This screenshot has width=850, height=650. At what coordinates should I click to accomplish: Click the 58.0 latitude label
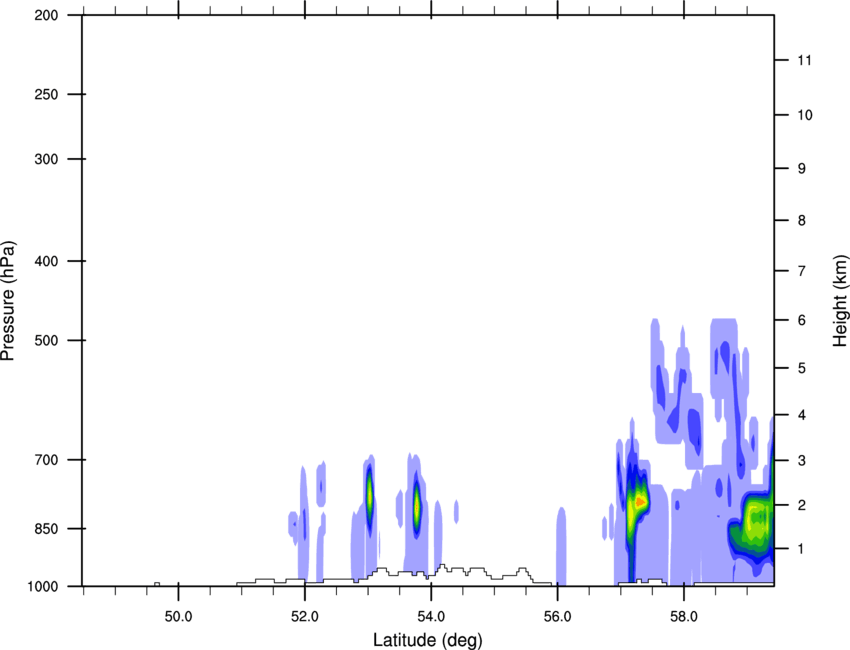click(684, 617)
